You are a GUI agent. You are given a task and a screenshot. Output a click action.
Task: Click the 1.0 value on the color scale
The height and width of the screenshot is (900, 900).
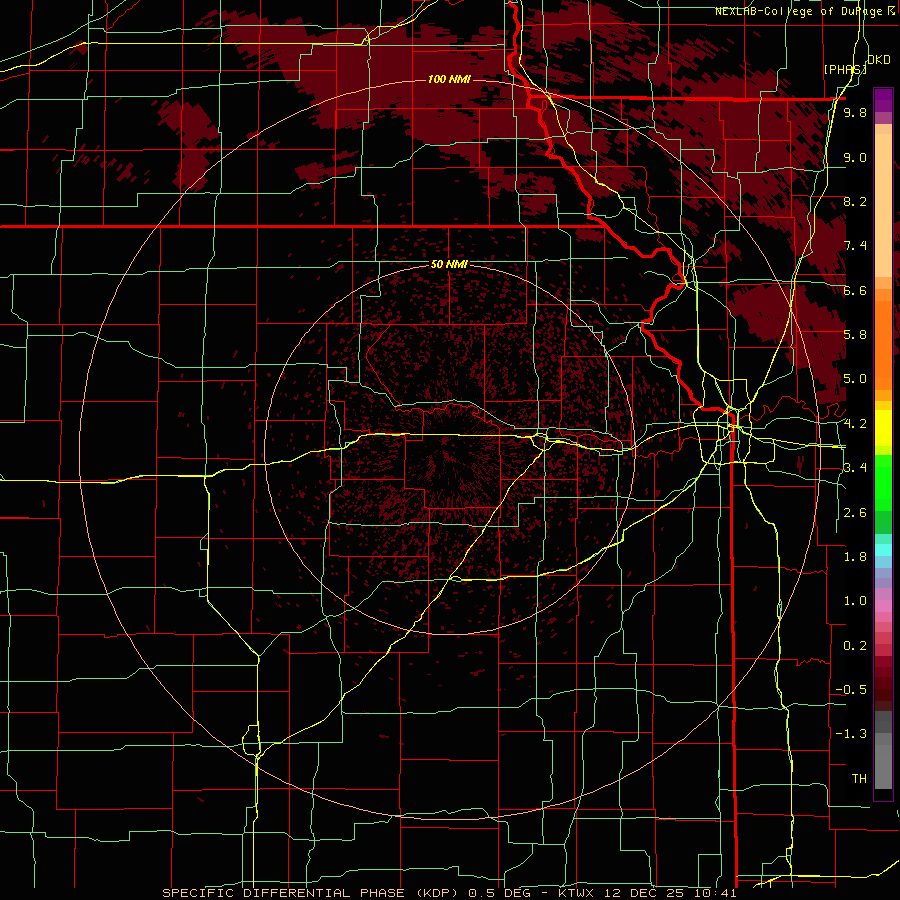pos(855,601)
